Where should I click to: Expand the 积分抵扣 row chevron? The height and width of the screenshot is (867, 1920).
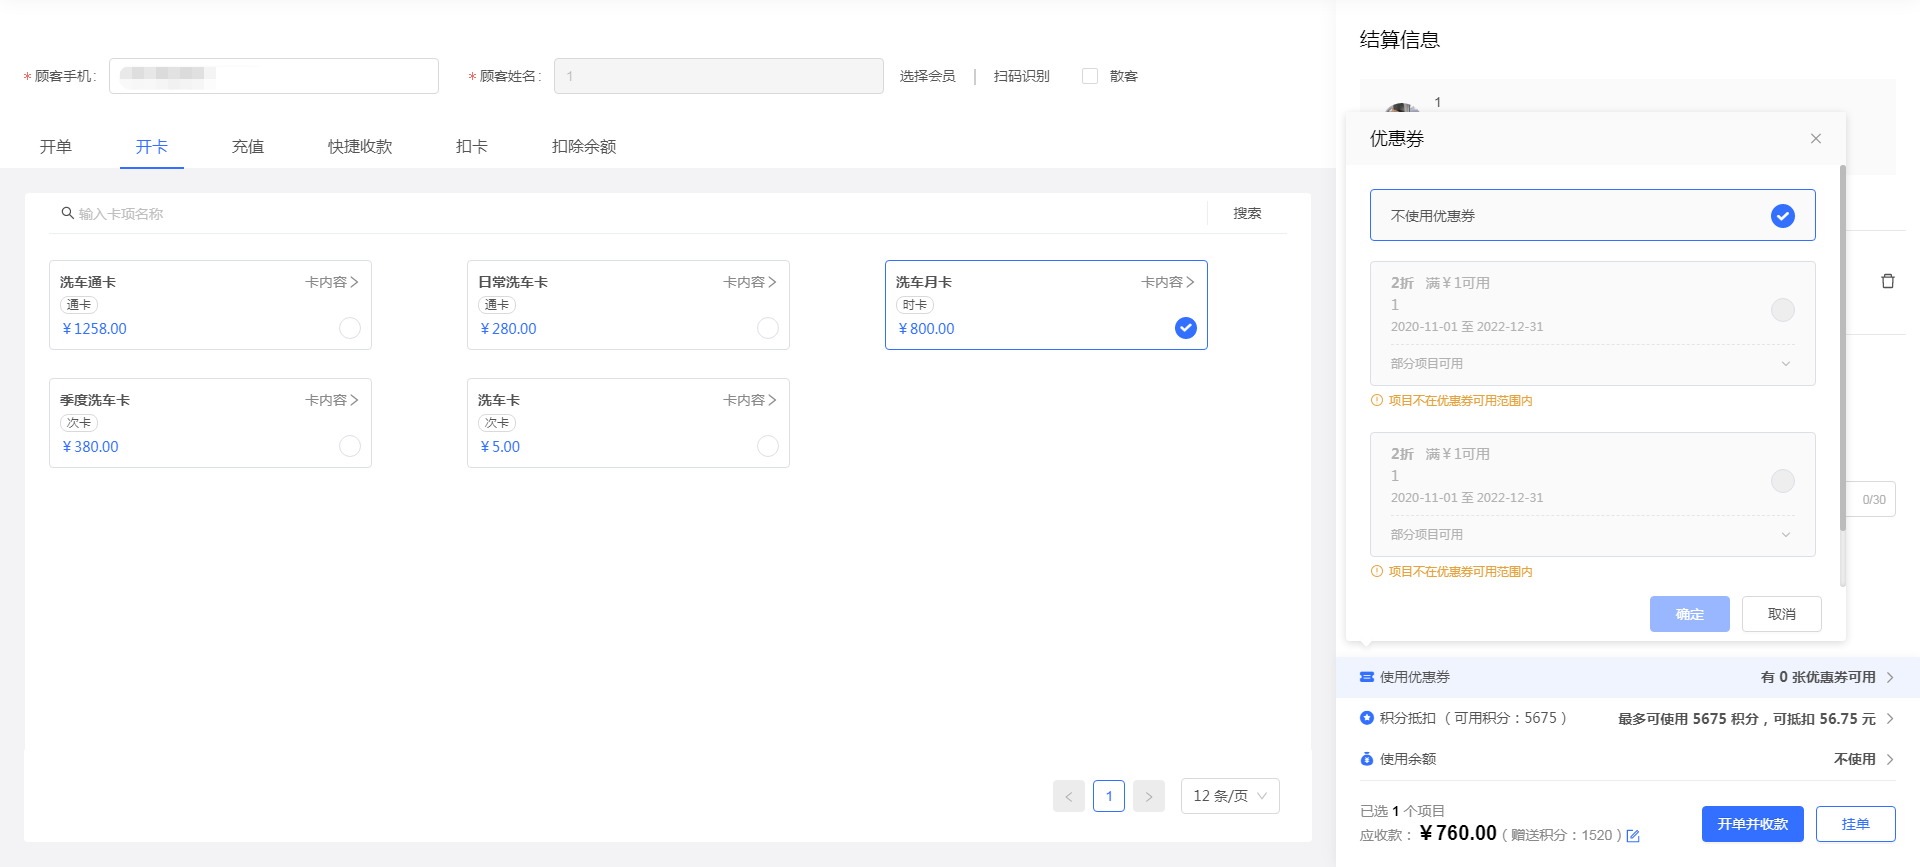1890,718
